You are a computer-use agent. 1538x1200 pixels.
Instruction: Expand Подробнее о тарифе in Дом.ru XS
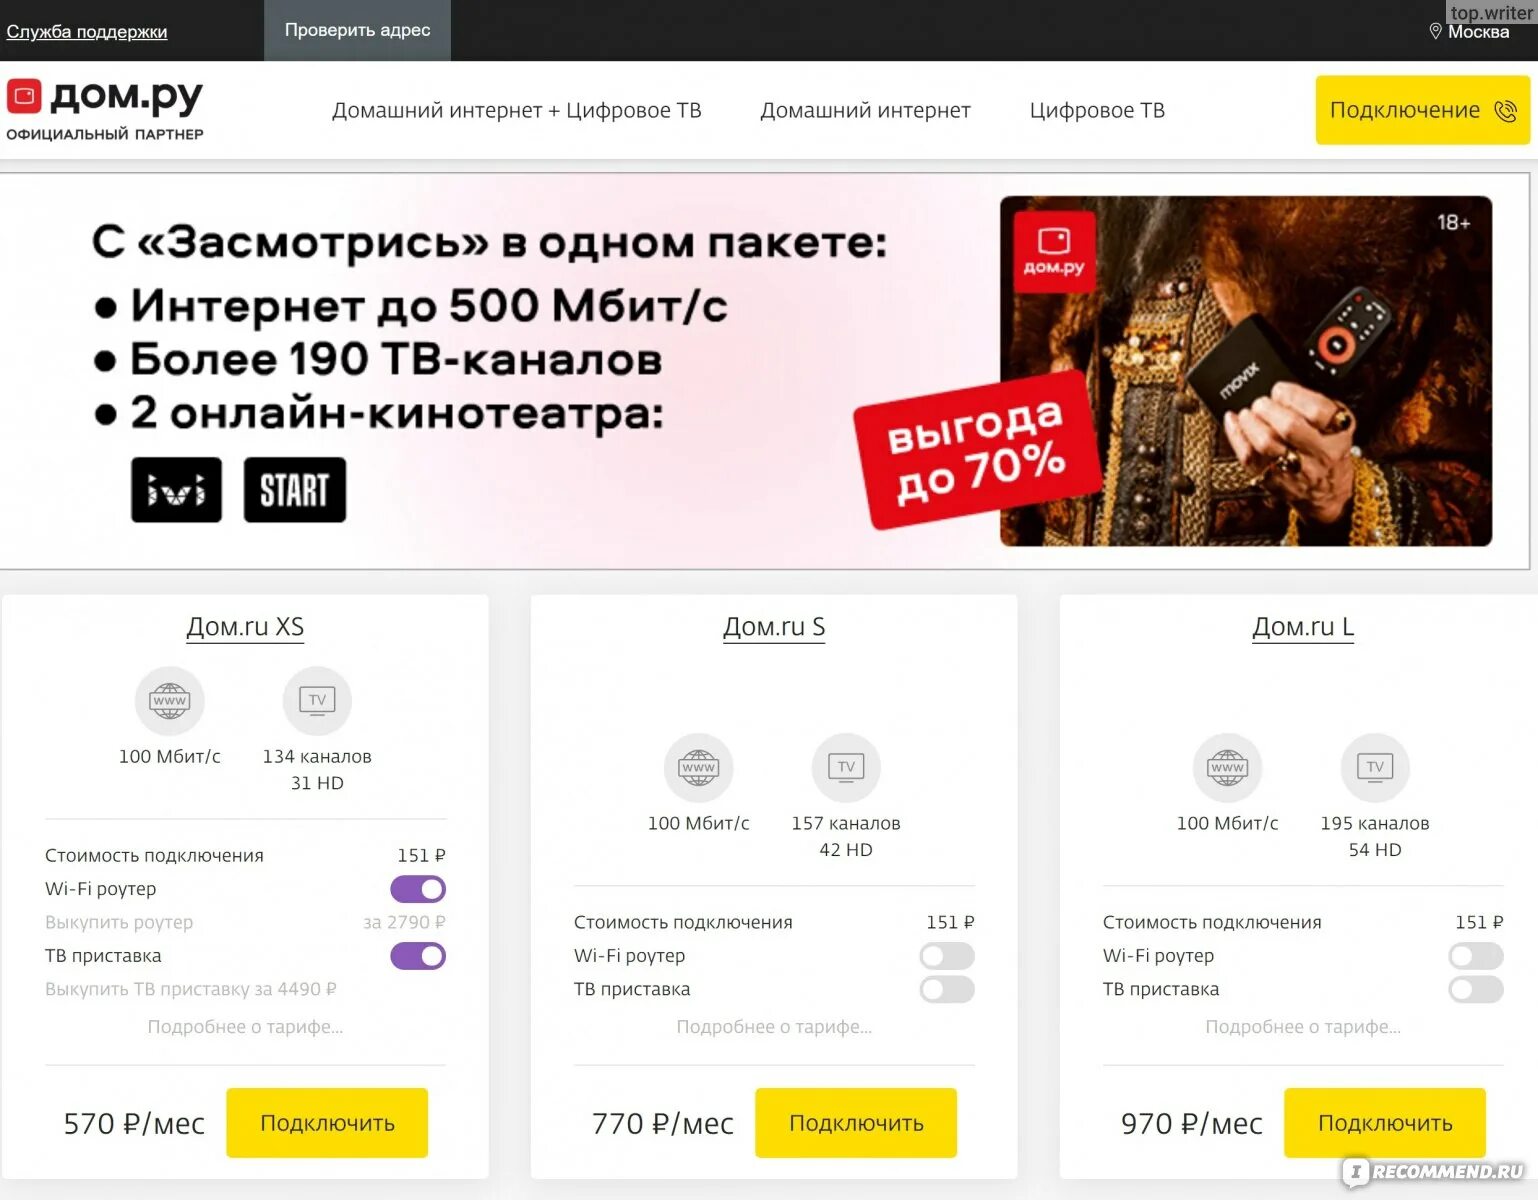coord(245,1027)
